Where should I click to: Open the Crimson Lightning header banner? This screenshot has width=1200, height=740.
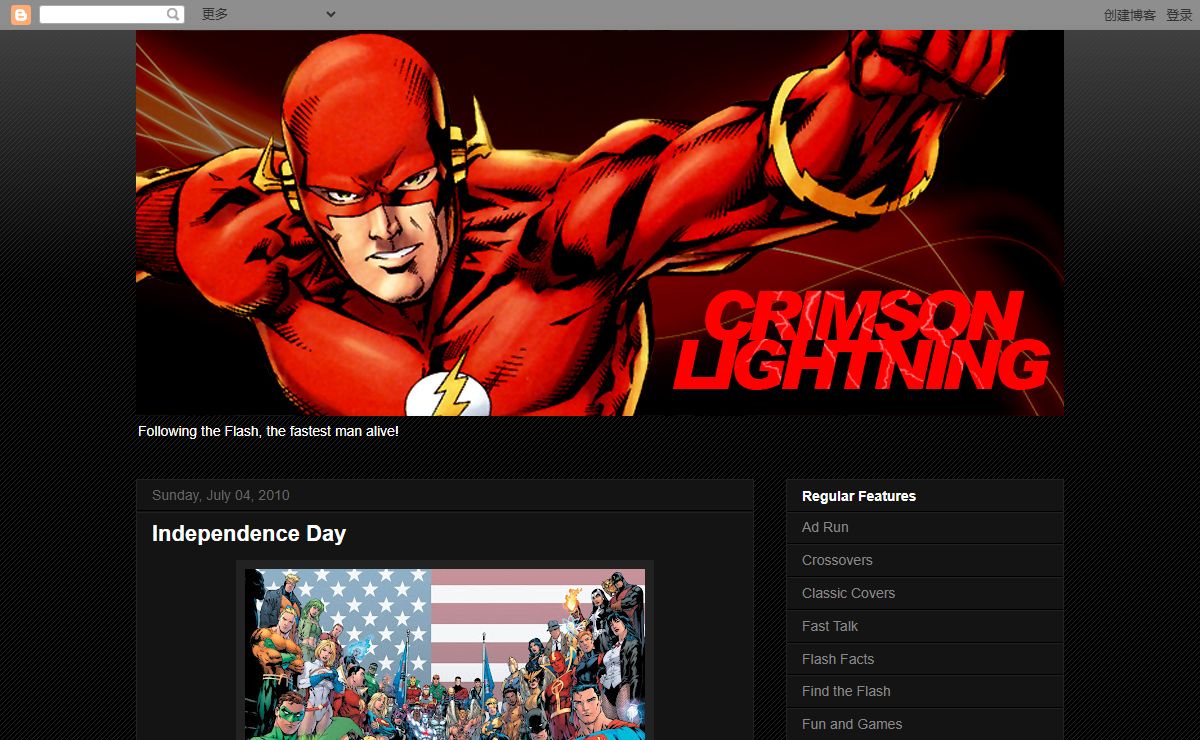tap(600, 223)
